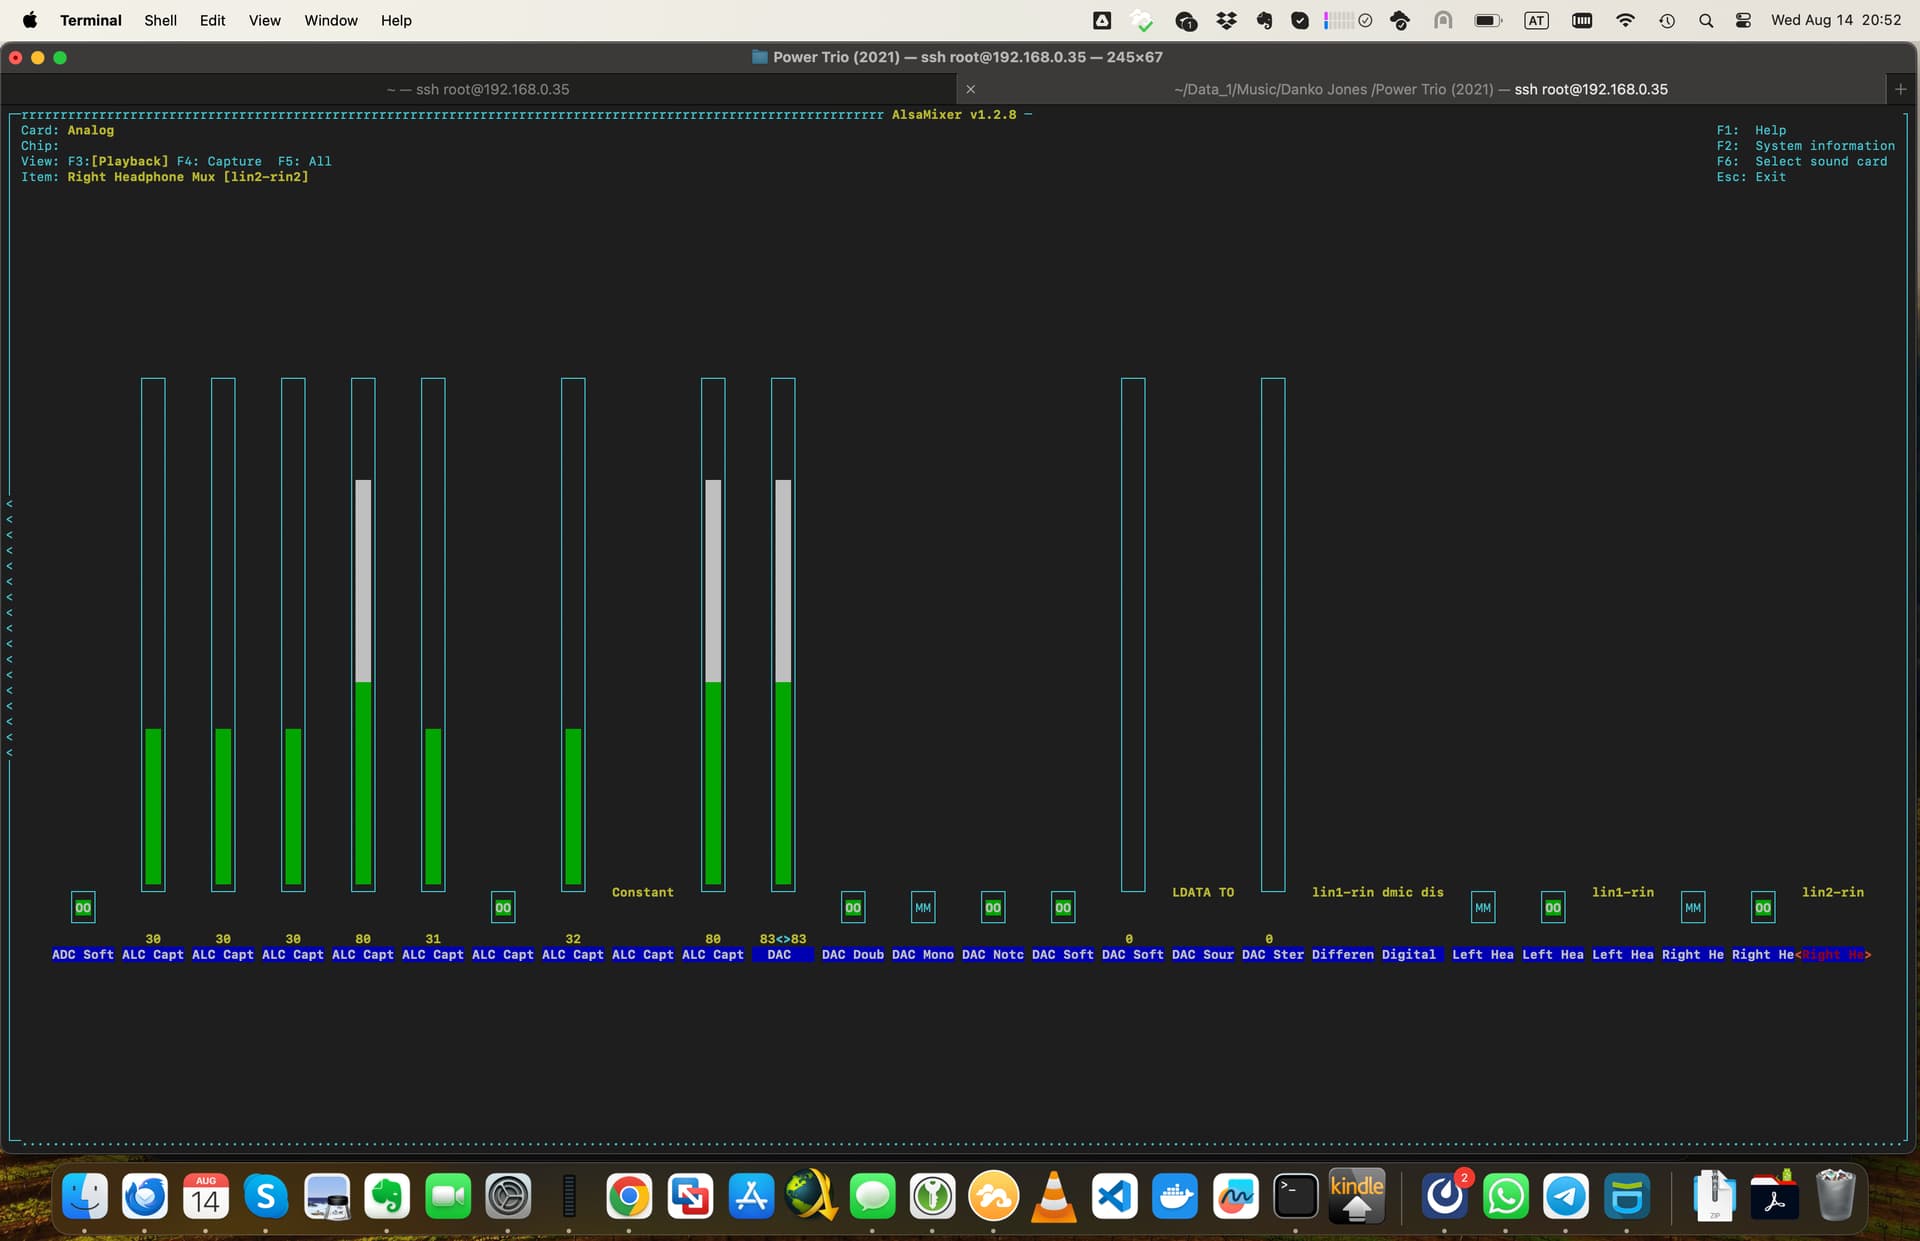Launch VLC media player from the dock
Screen dimensions: 1920x1241
[x=1054, y=1195]
